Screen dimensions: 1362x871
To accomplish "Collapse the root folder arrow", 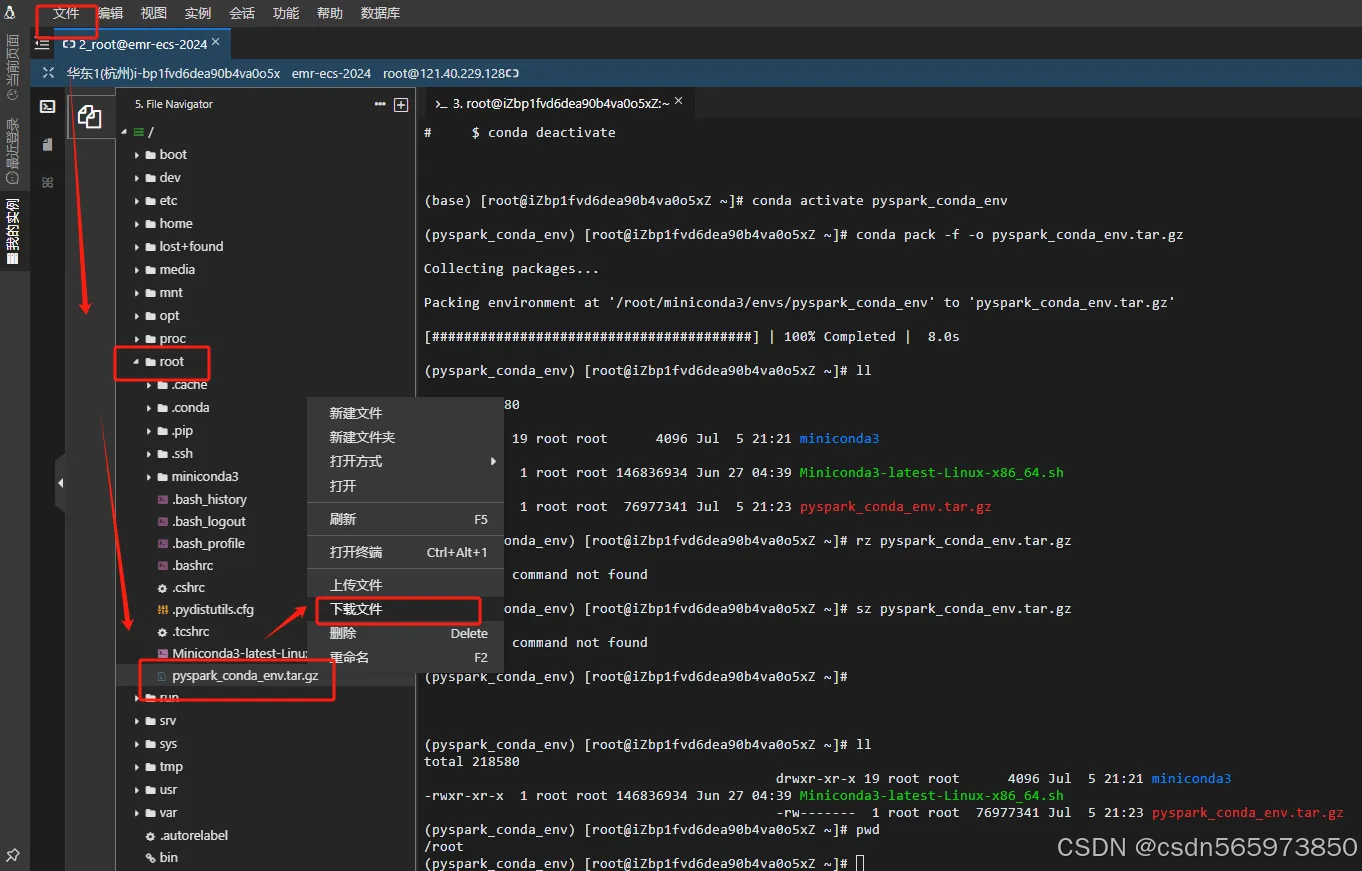I will [137, 362].
